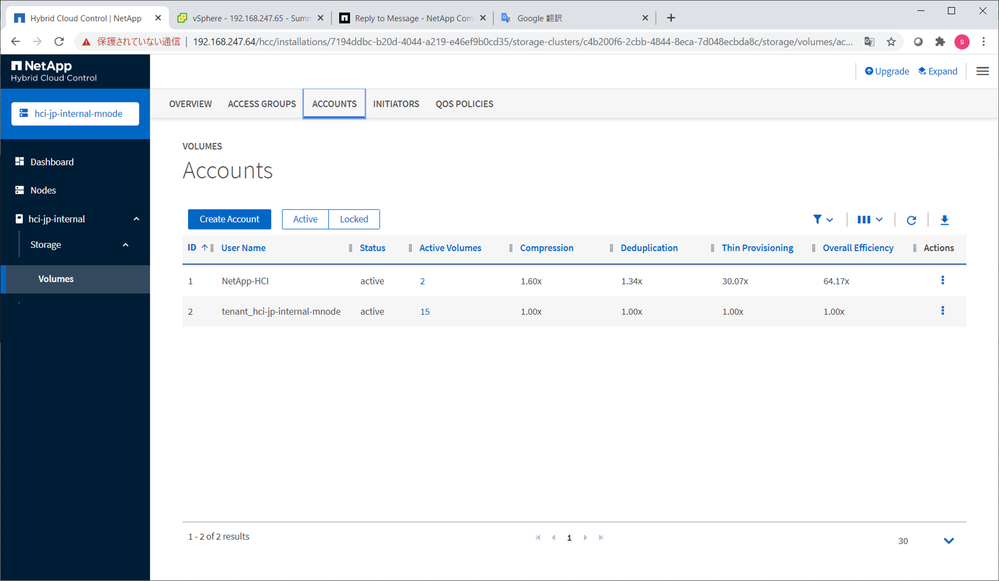Expand the rows-per-page dropdown showing 30

(948, 541)
